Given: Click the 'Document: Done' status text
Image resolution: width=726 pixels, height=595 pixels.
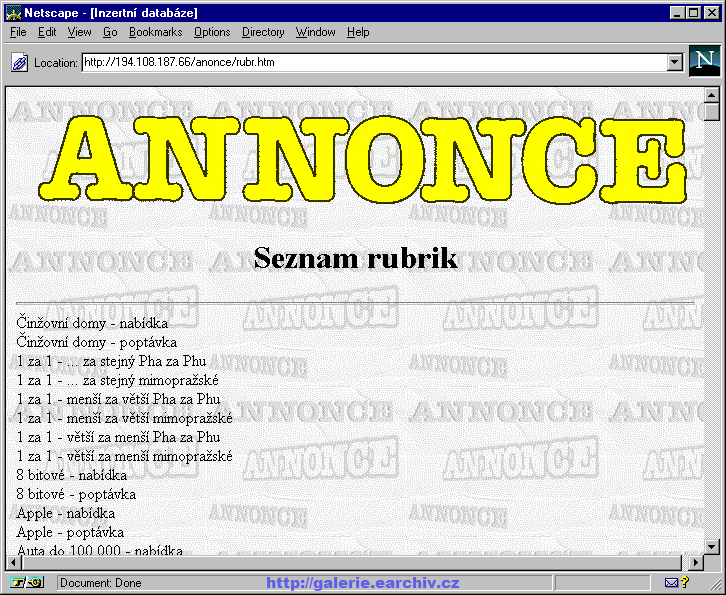Looking at the screenshot, I should click(x=100, y=582).
